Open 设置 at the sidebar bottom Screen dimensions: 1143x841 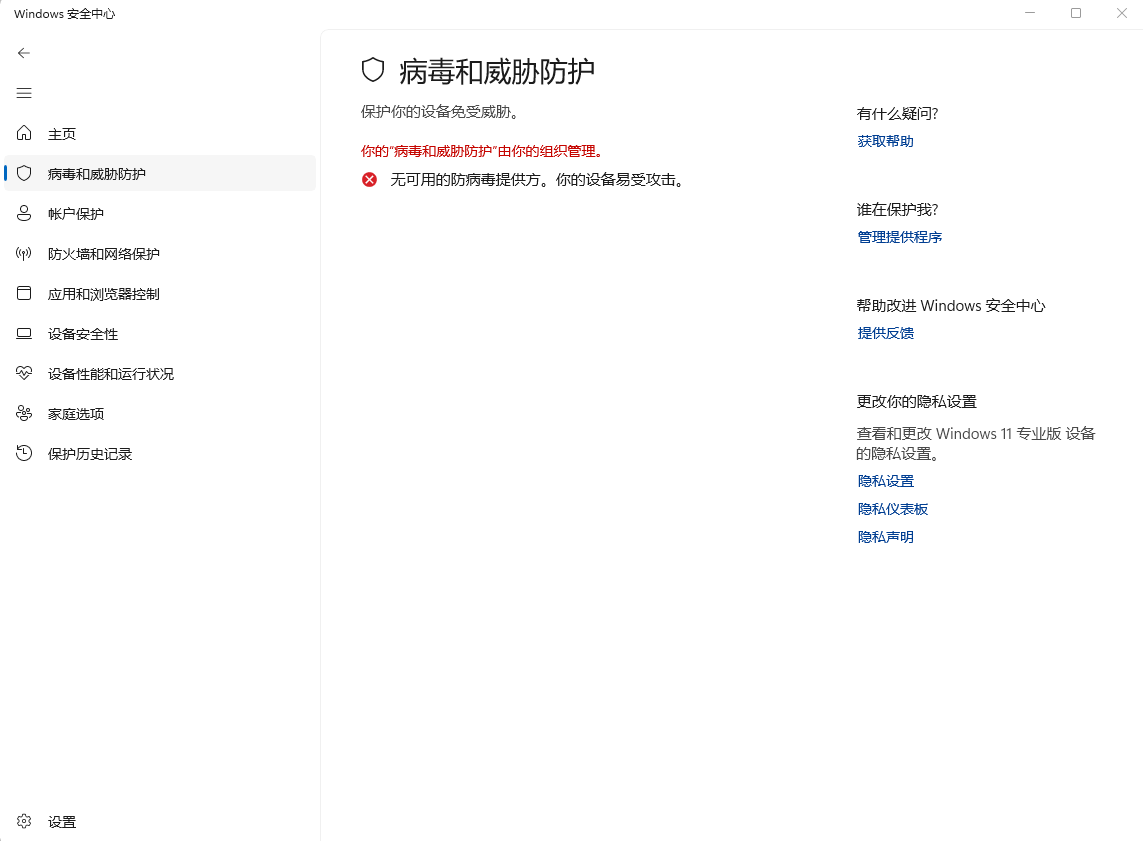(60, 821)
